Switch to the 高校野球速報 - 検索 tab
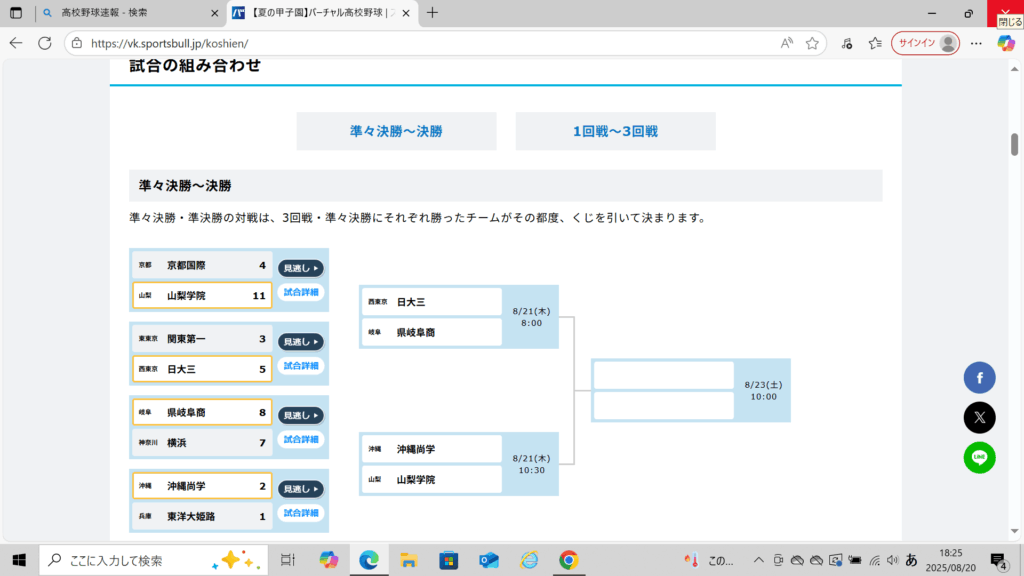 click(120, 13)
